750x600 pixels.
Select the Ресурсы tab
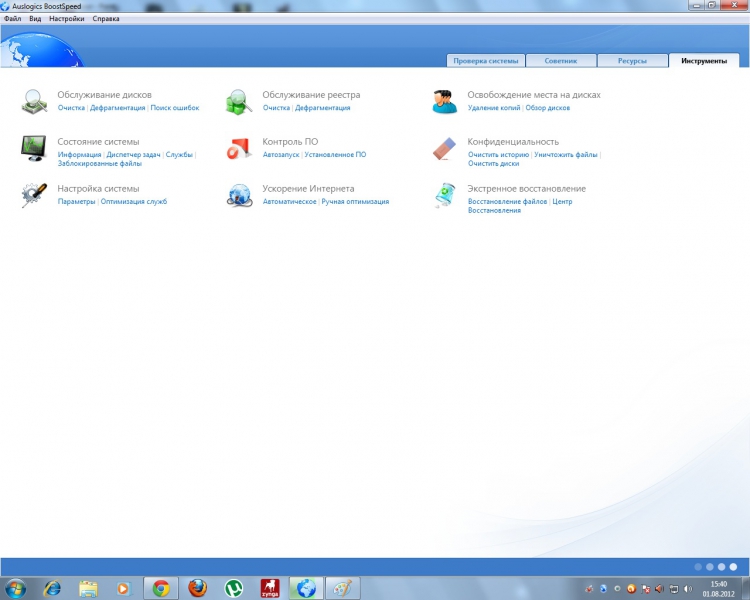pos(631,61)
